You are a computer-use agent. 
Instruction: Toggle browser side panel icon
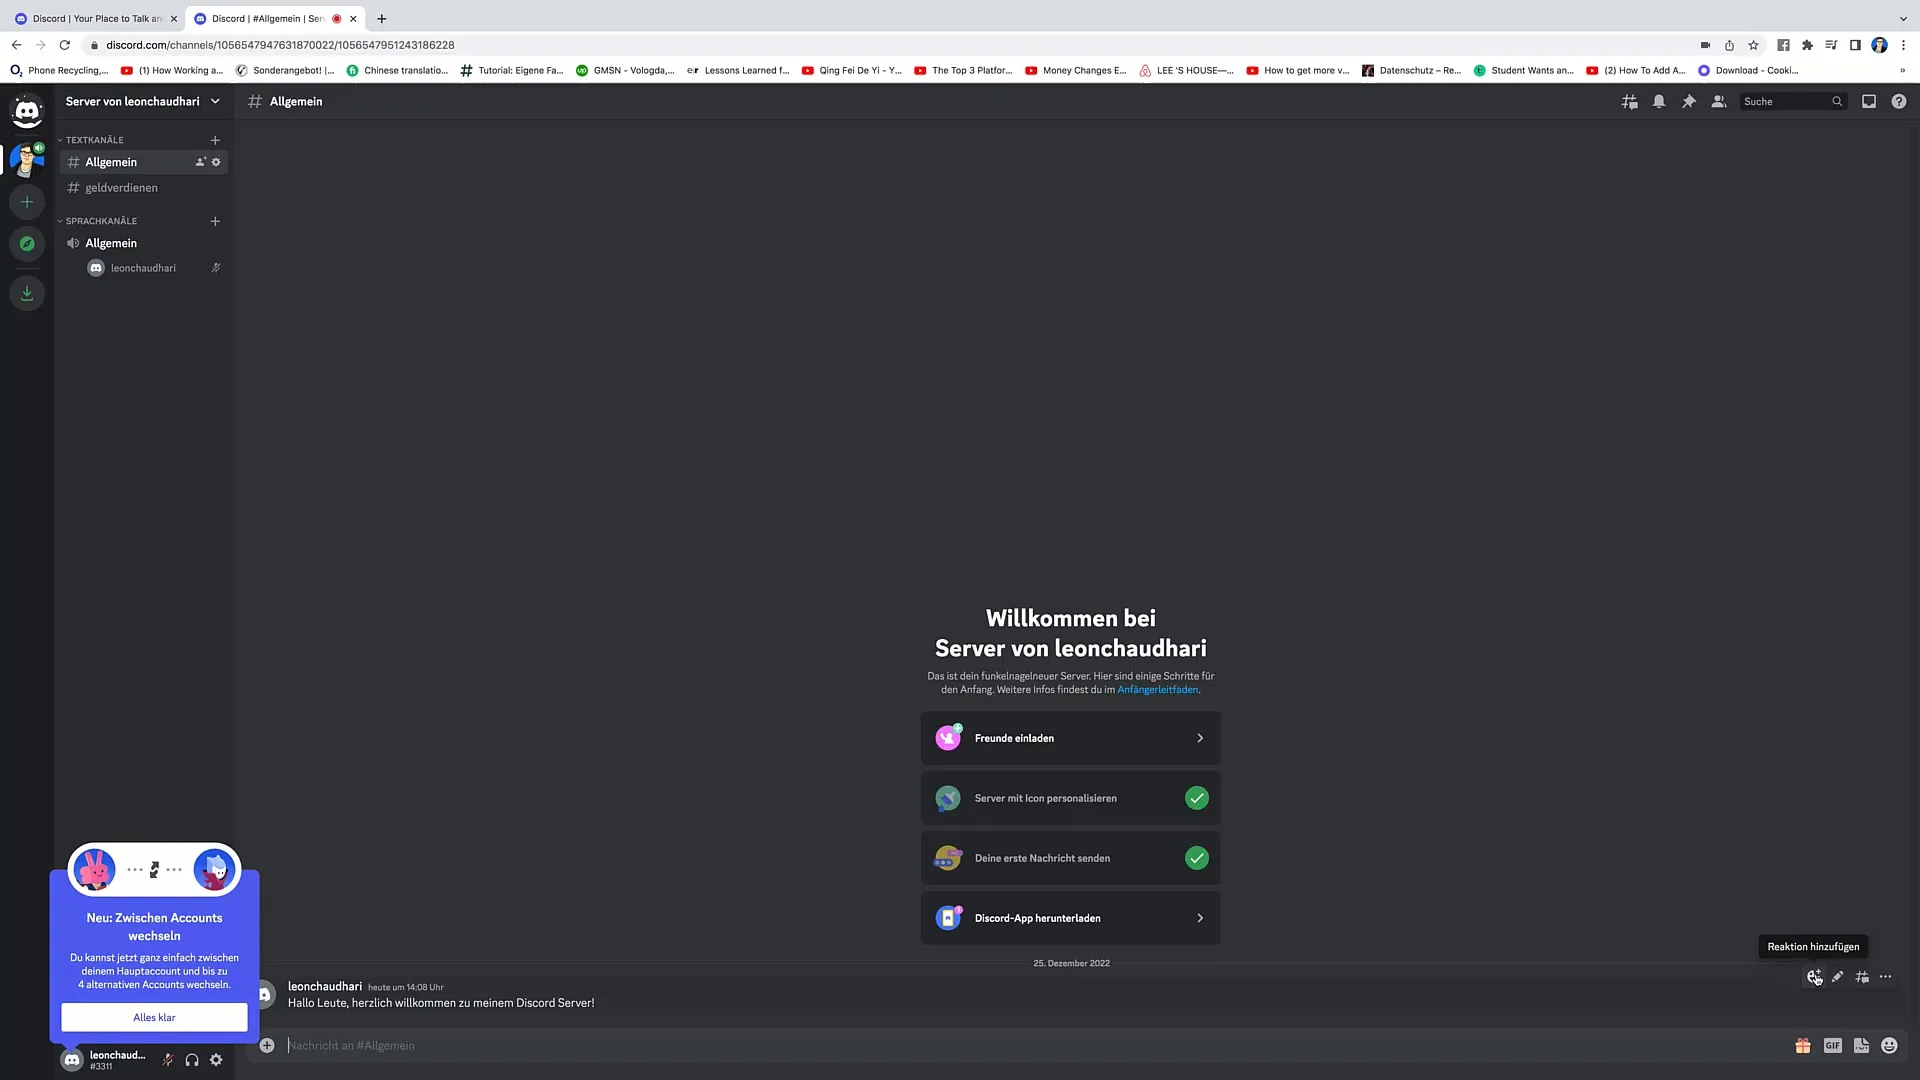[1855, 45]
